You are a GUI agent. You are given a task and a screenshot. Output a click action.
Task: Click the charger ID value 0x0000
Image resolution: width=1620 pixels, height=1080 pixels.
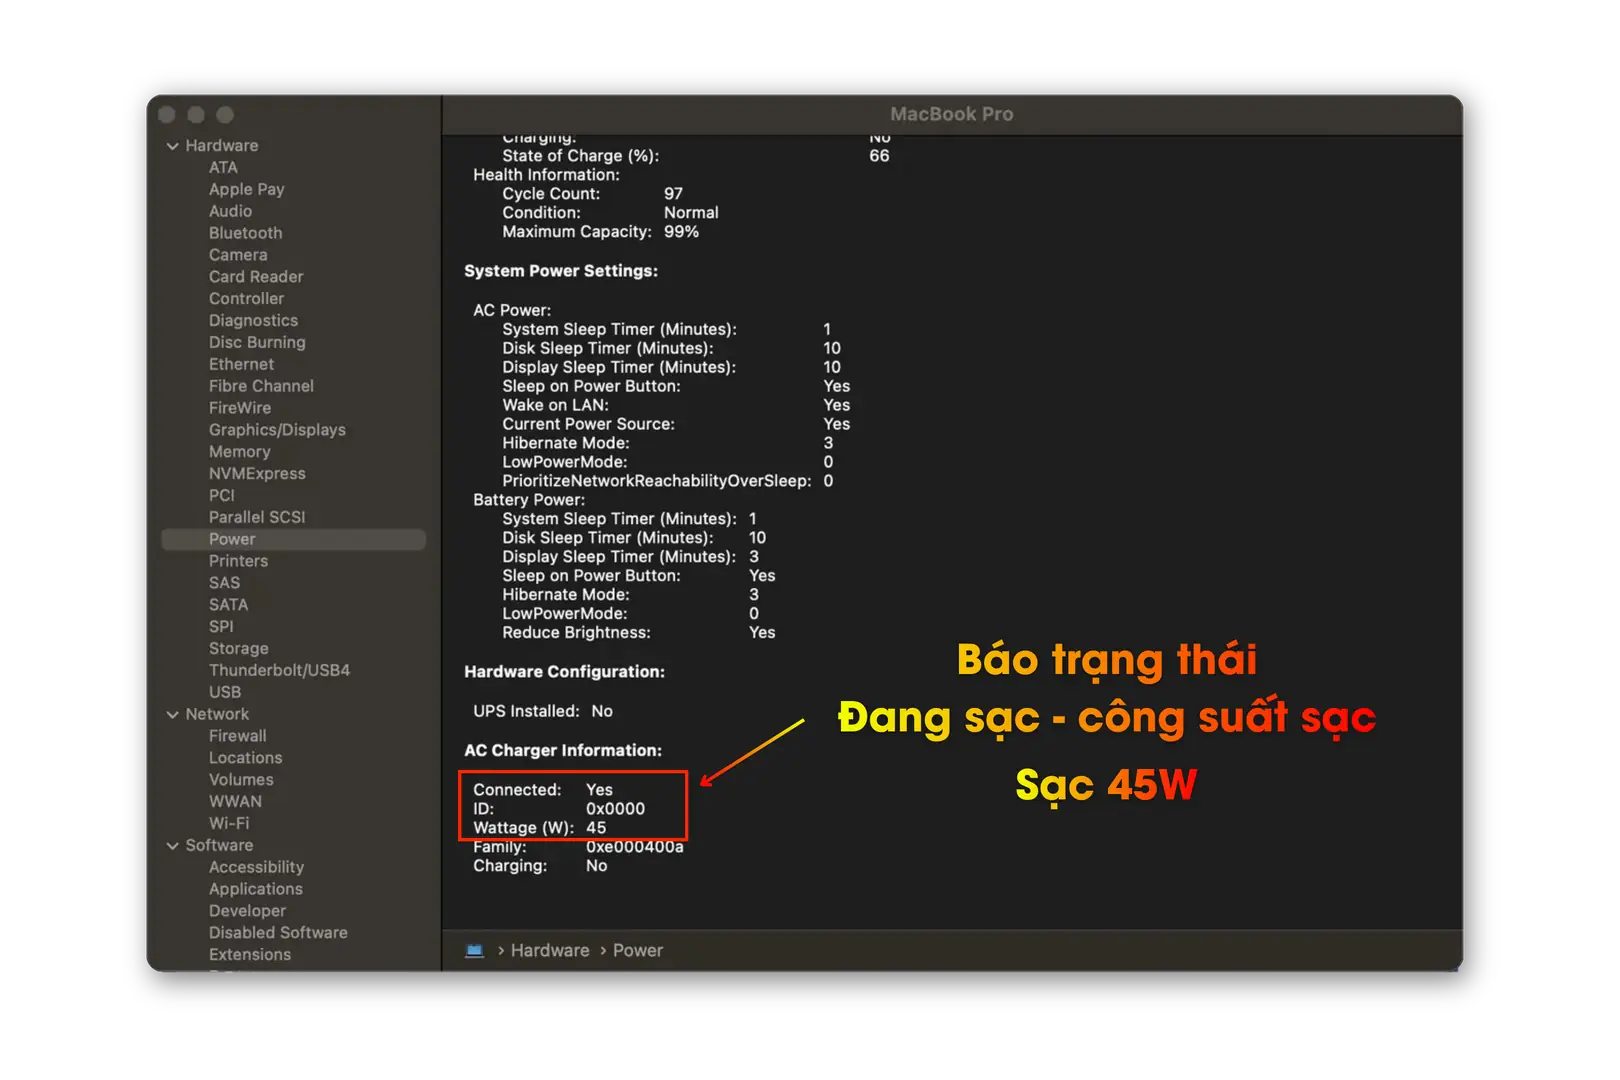tap(615, 809)
